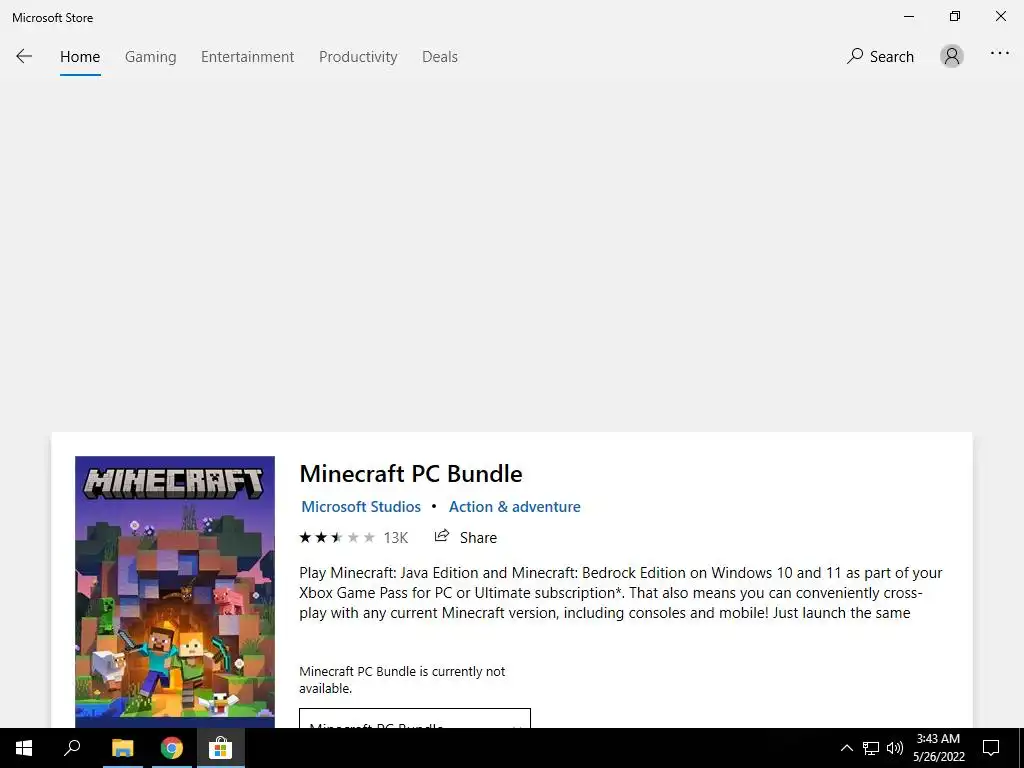Show hidden system tray icons

coord(846,748)
